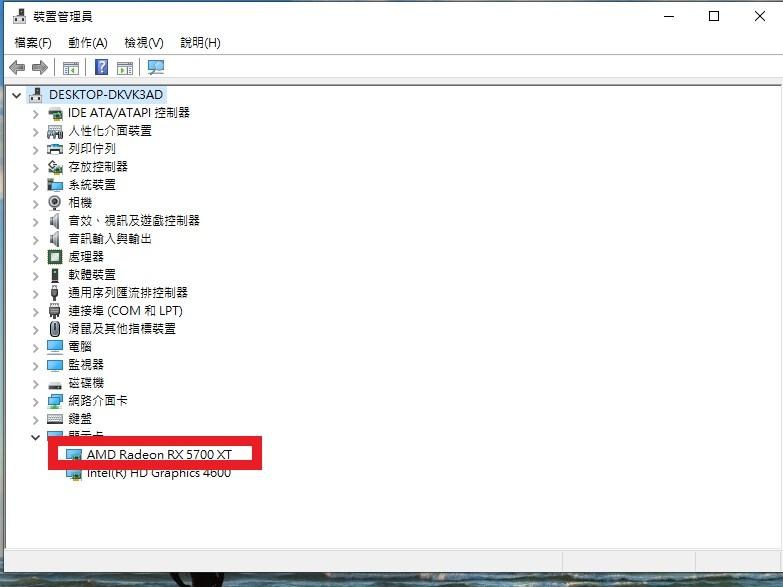The width and height of the screenshot is (783, 587).
Task: Expand the 網路介面卡 network adapters node
Action: 35,402
